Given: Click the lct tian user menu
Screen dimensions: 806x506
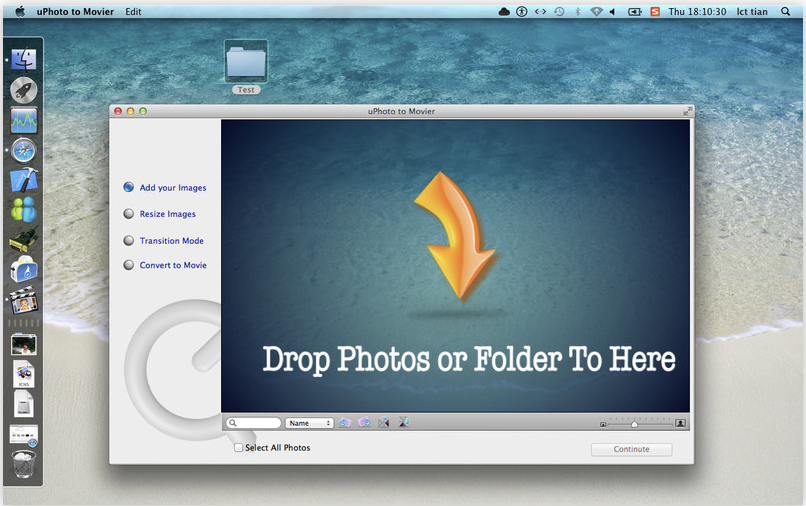Looking at the screenshot, I should [x=752, y=11].
